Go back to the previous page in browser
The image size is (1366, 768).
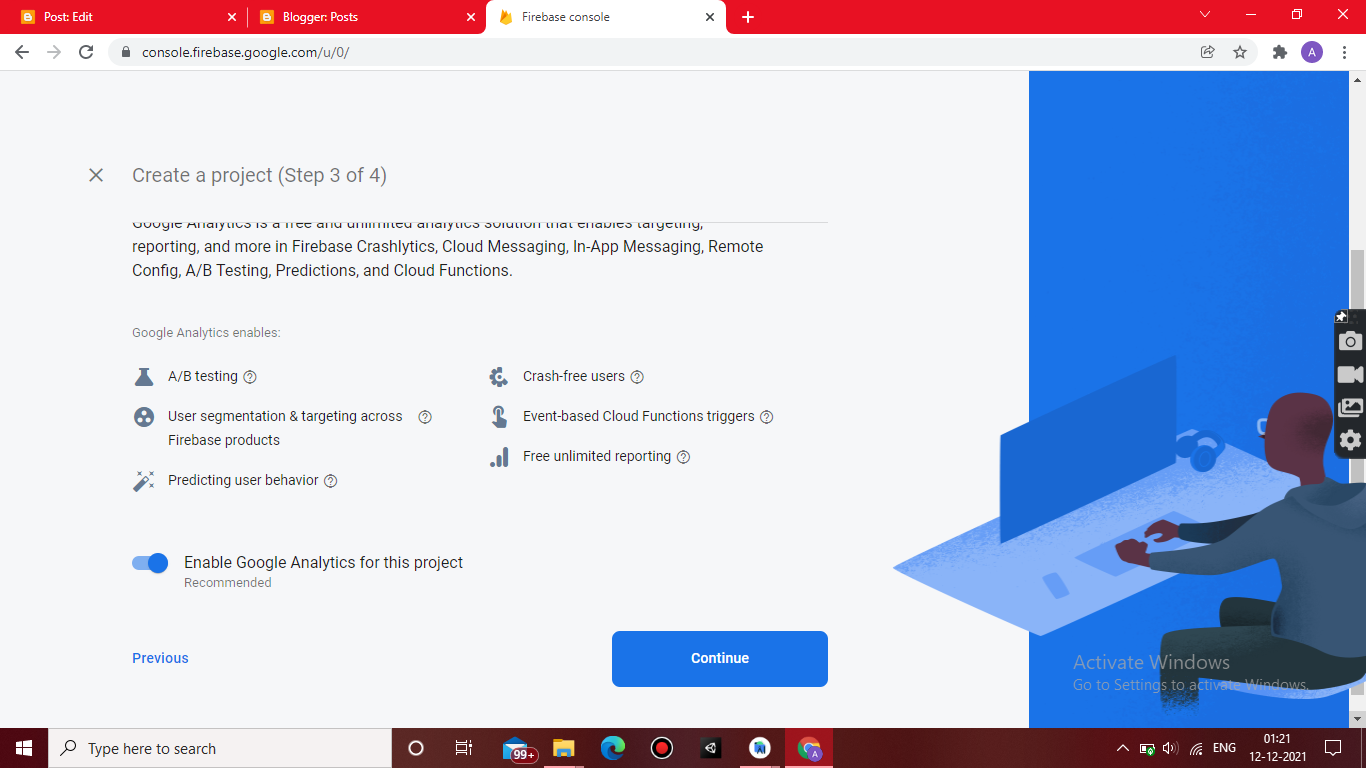tap(22, 52)
